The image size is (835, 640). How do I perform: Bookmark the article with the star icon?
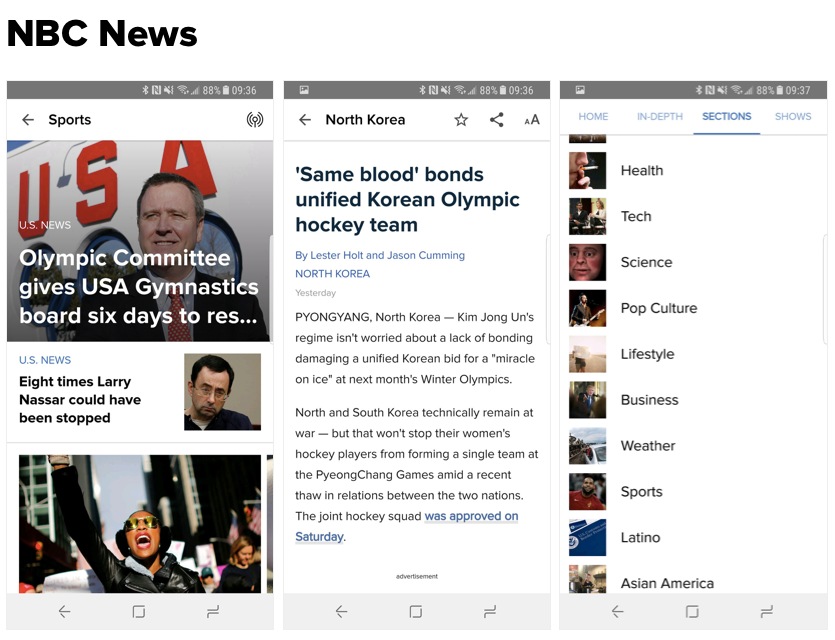coord(461,120)
